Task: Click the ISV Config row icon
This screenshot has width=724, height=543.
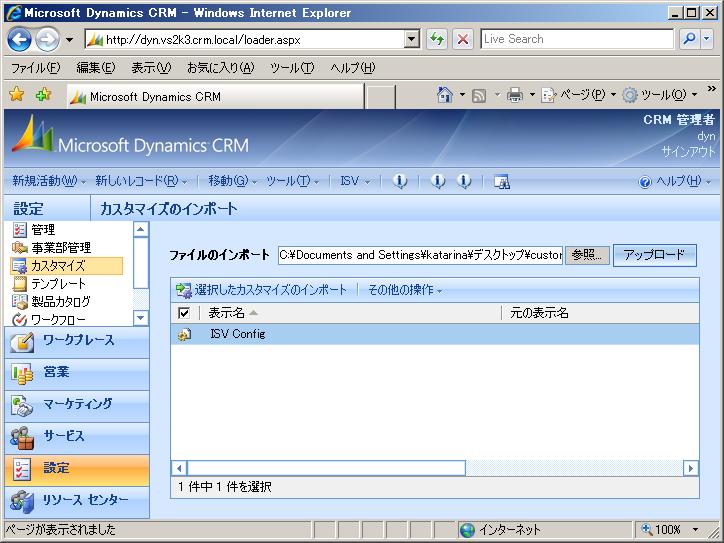Action: 184,334
